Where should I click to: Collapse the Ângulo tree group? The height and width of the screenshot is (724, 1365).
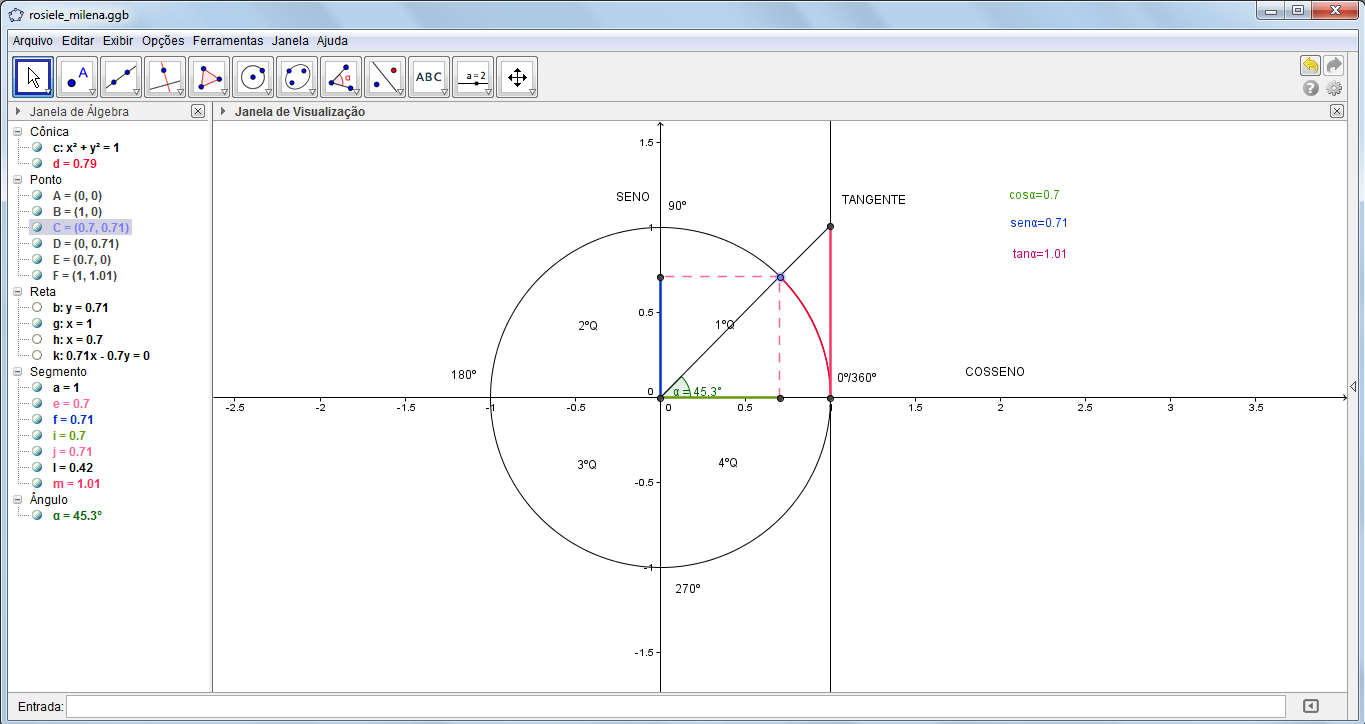pyautogui.click(x=18, y=499)
